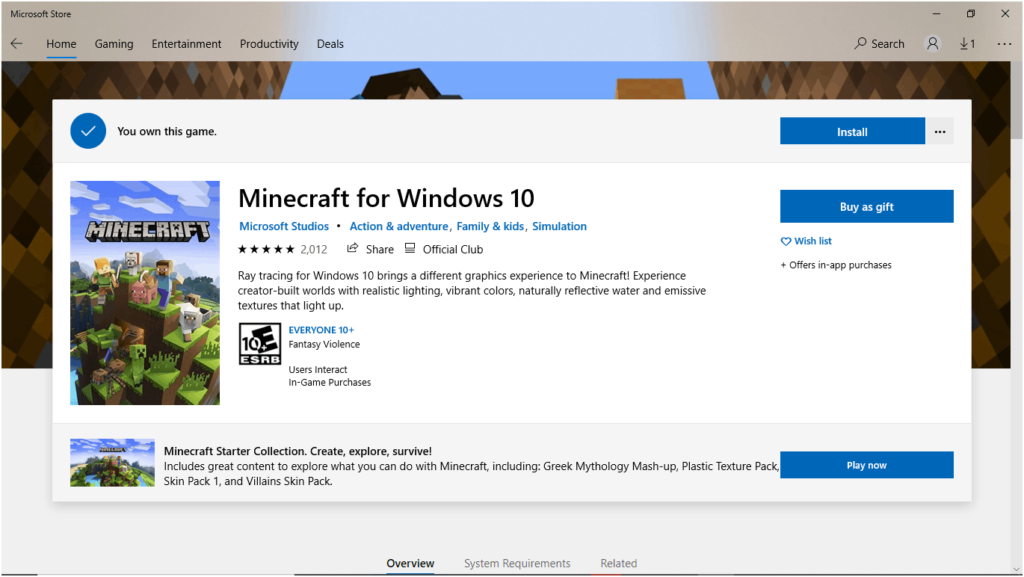Open the Official Club icon link
Viewport: 1024px width, 577px height.
[411, 249]
